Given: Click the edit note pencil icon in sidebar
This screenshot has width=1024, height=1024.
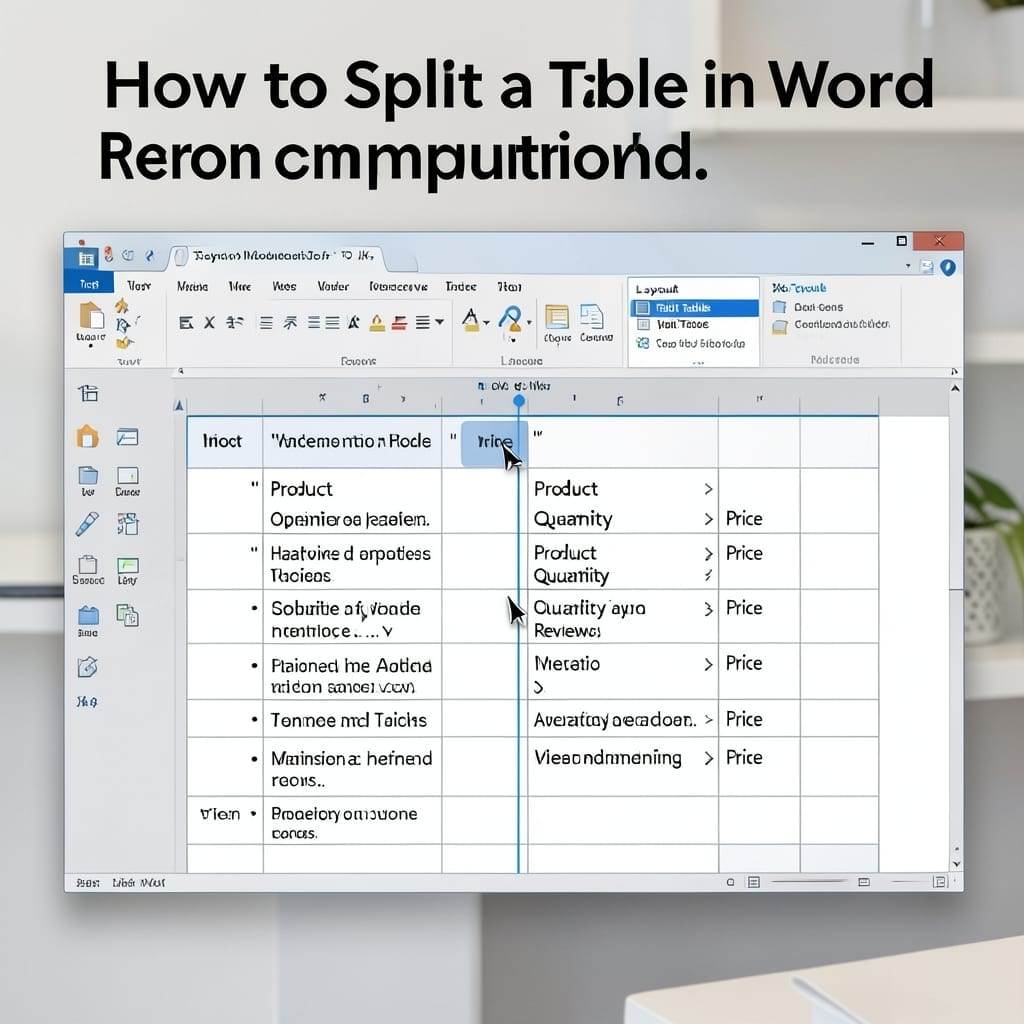Looking at the screenshot, I should pos(88,667).
